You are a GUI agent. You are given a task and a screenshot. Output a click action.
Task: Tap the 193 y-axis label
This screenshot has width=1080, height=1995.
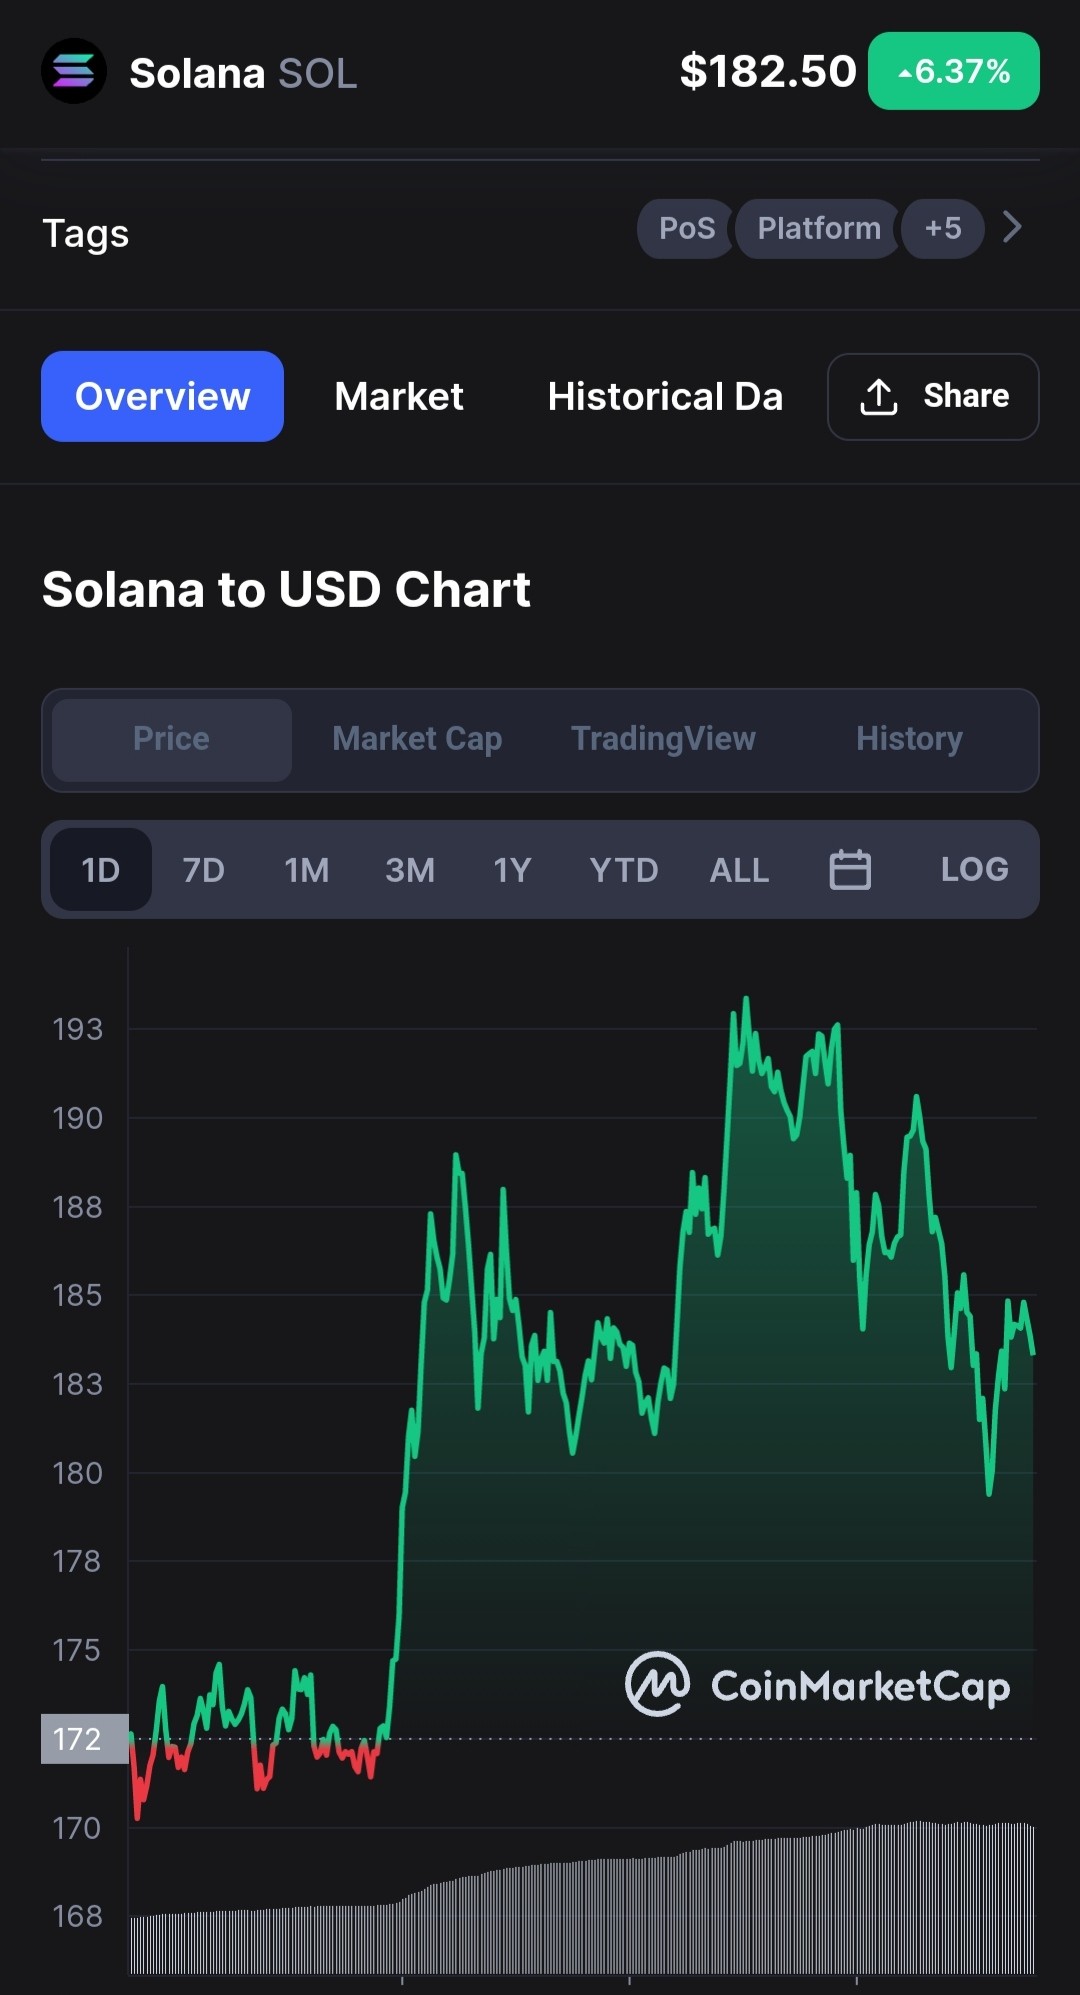tap(77, 1029)
